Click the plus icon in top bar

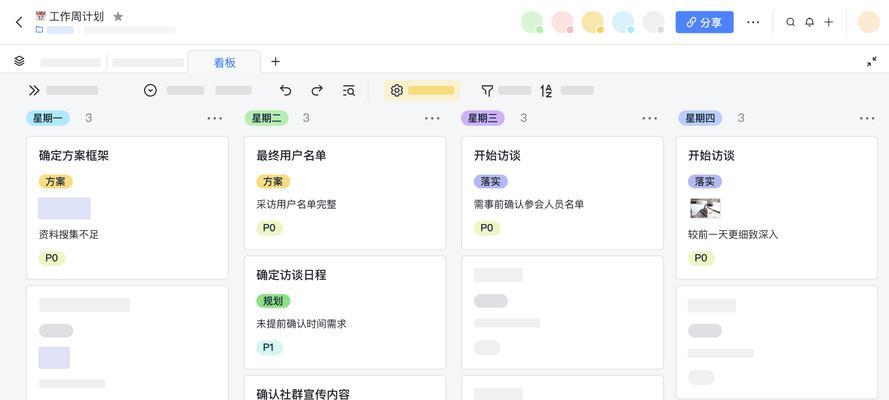[x=828, y=22]
